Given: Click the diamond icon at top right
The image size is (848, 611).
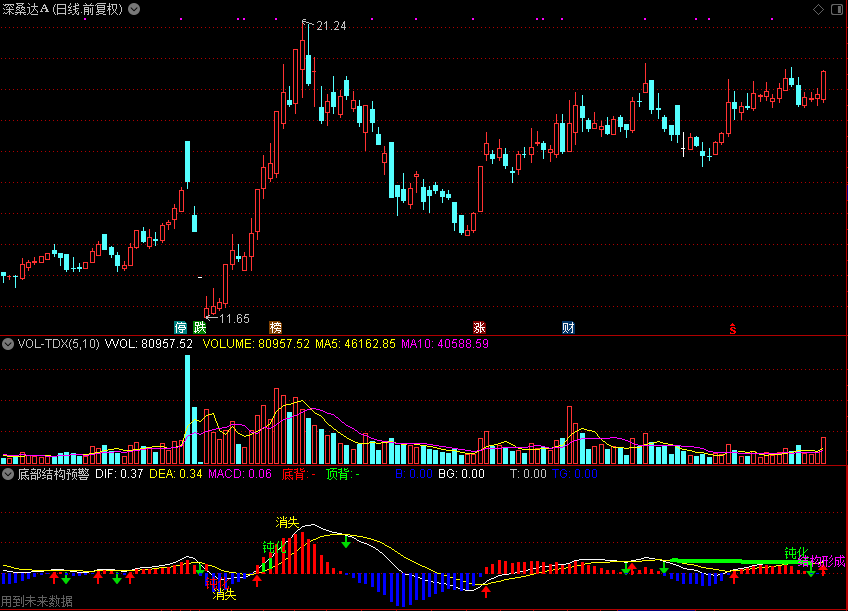Looking at the screenshot, I should click(817, 9).
